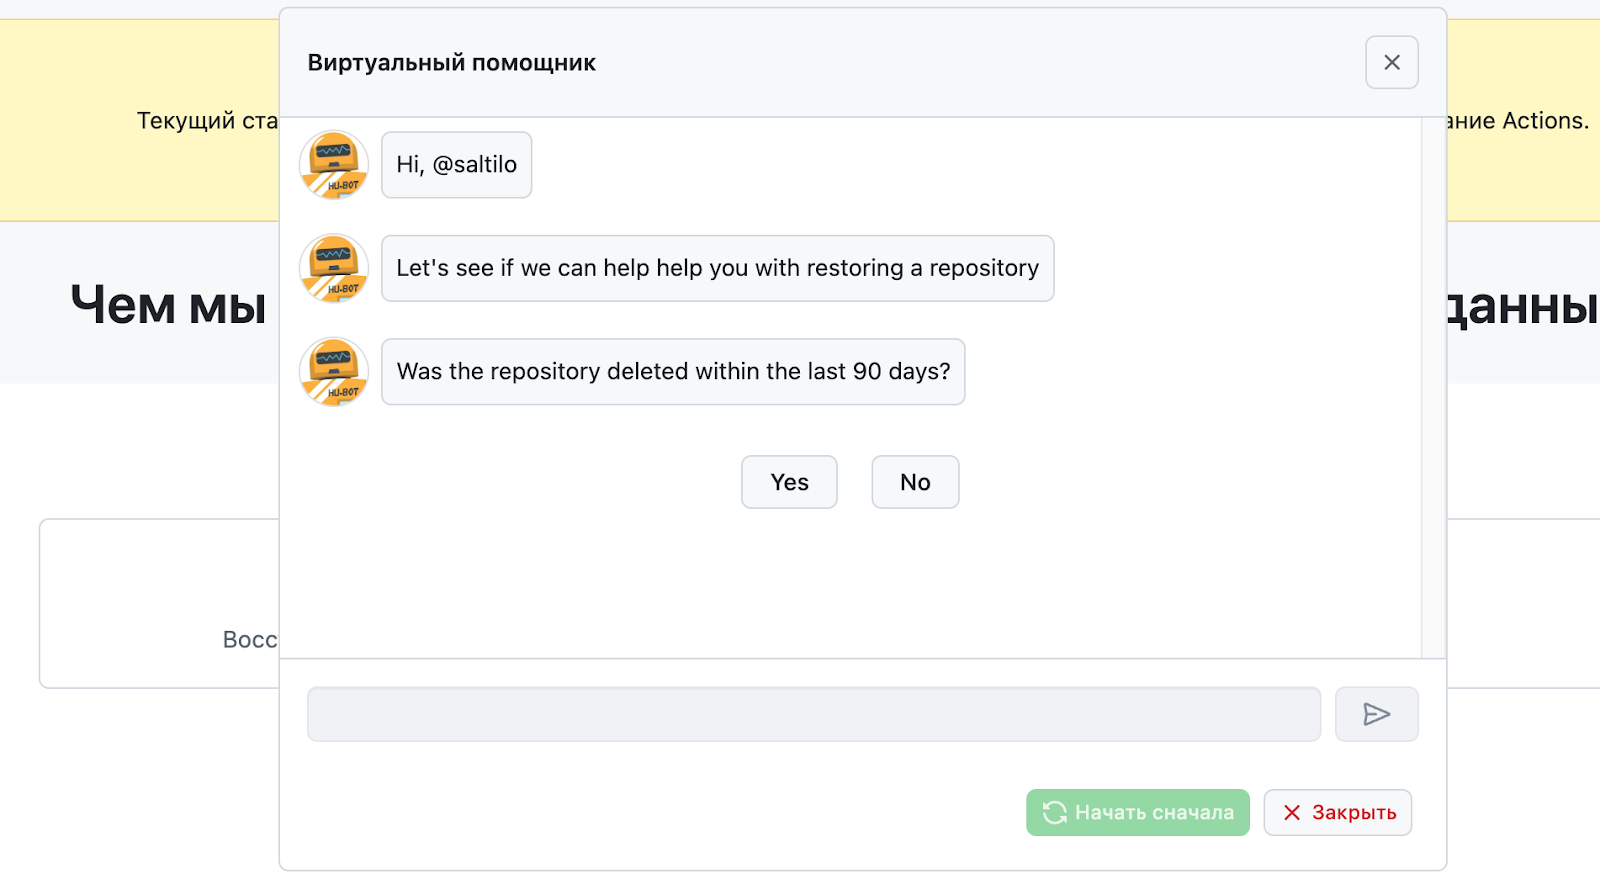Focus the chat message input field
This screenshot has width=1600, height=895.
click(x=813, y=714)
